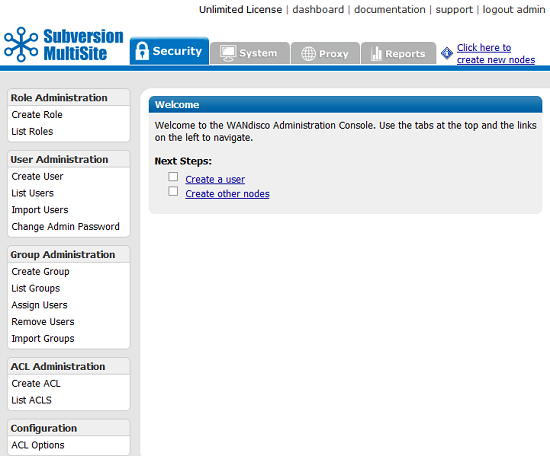Open the Create a user link

pos(215,179)
